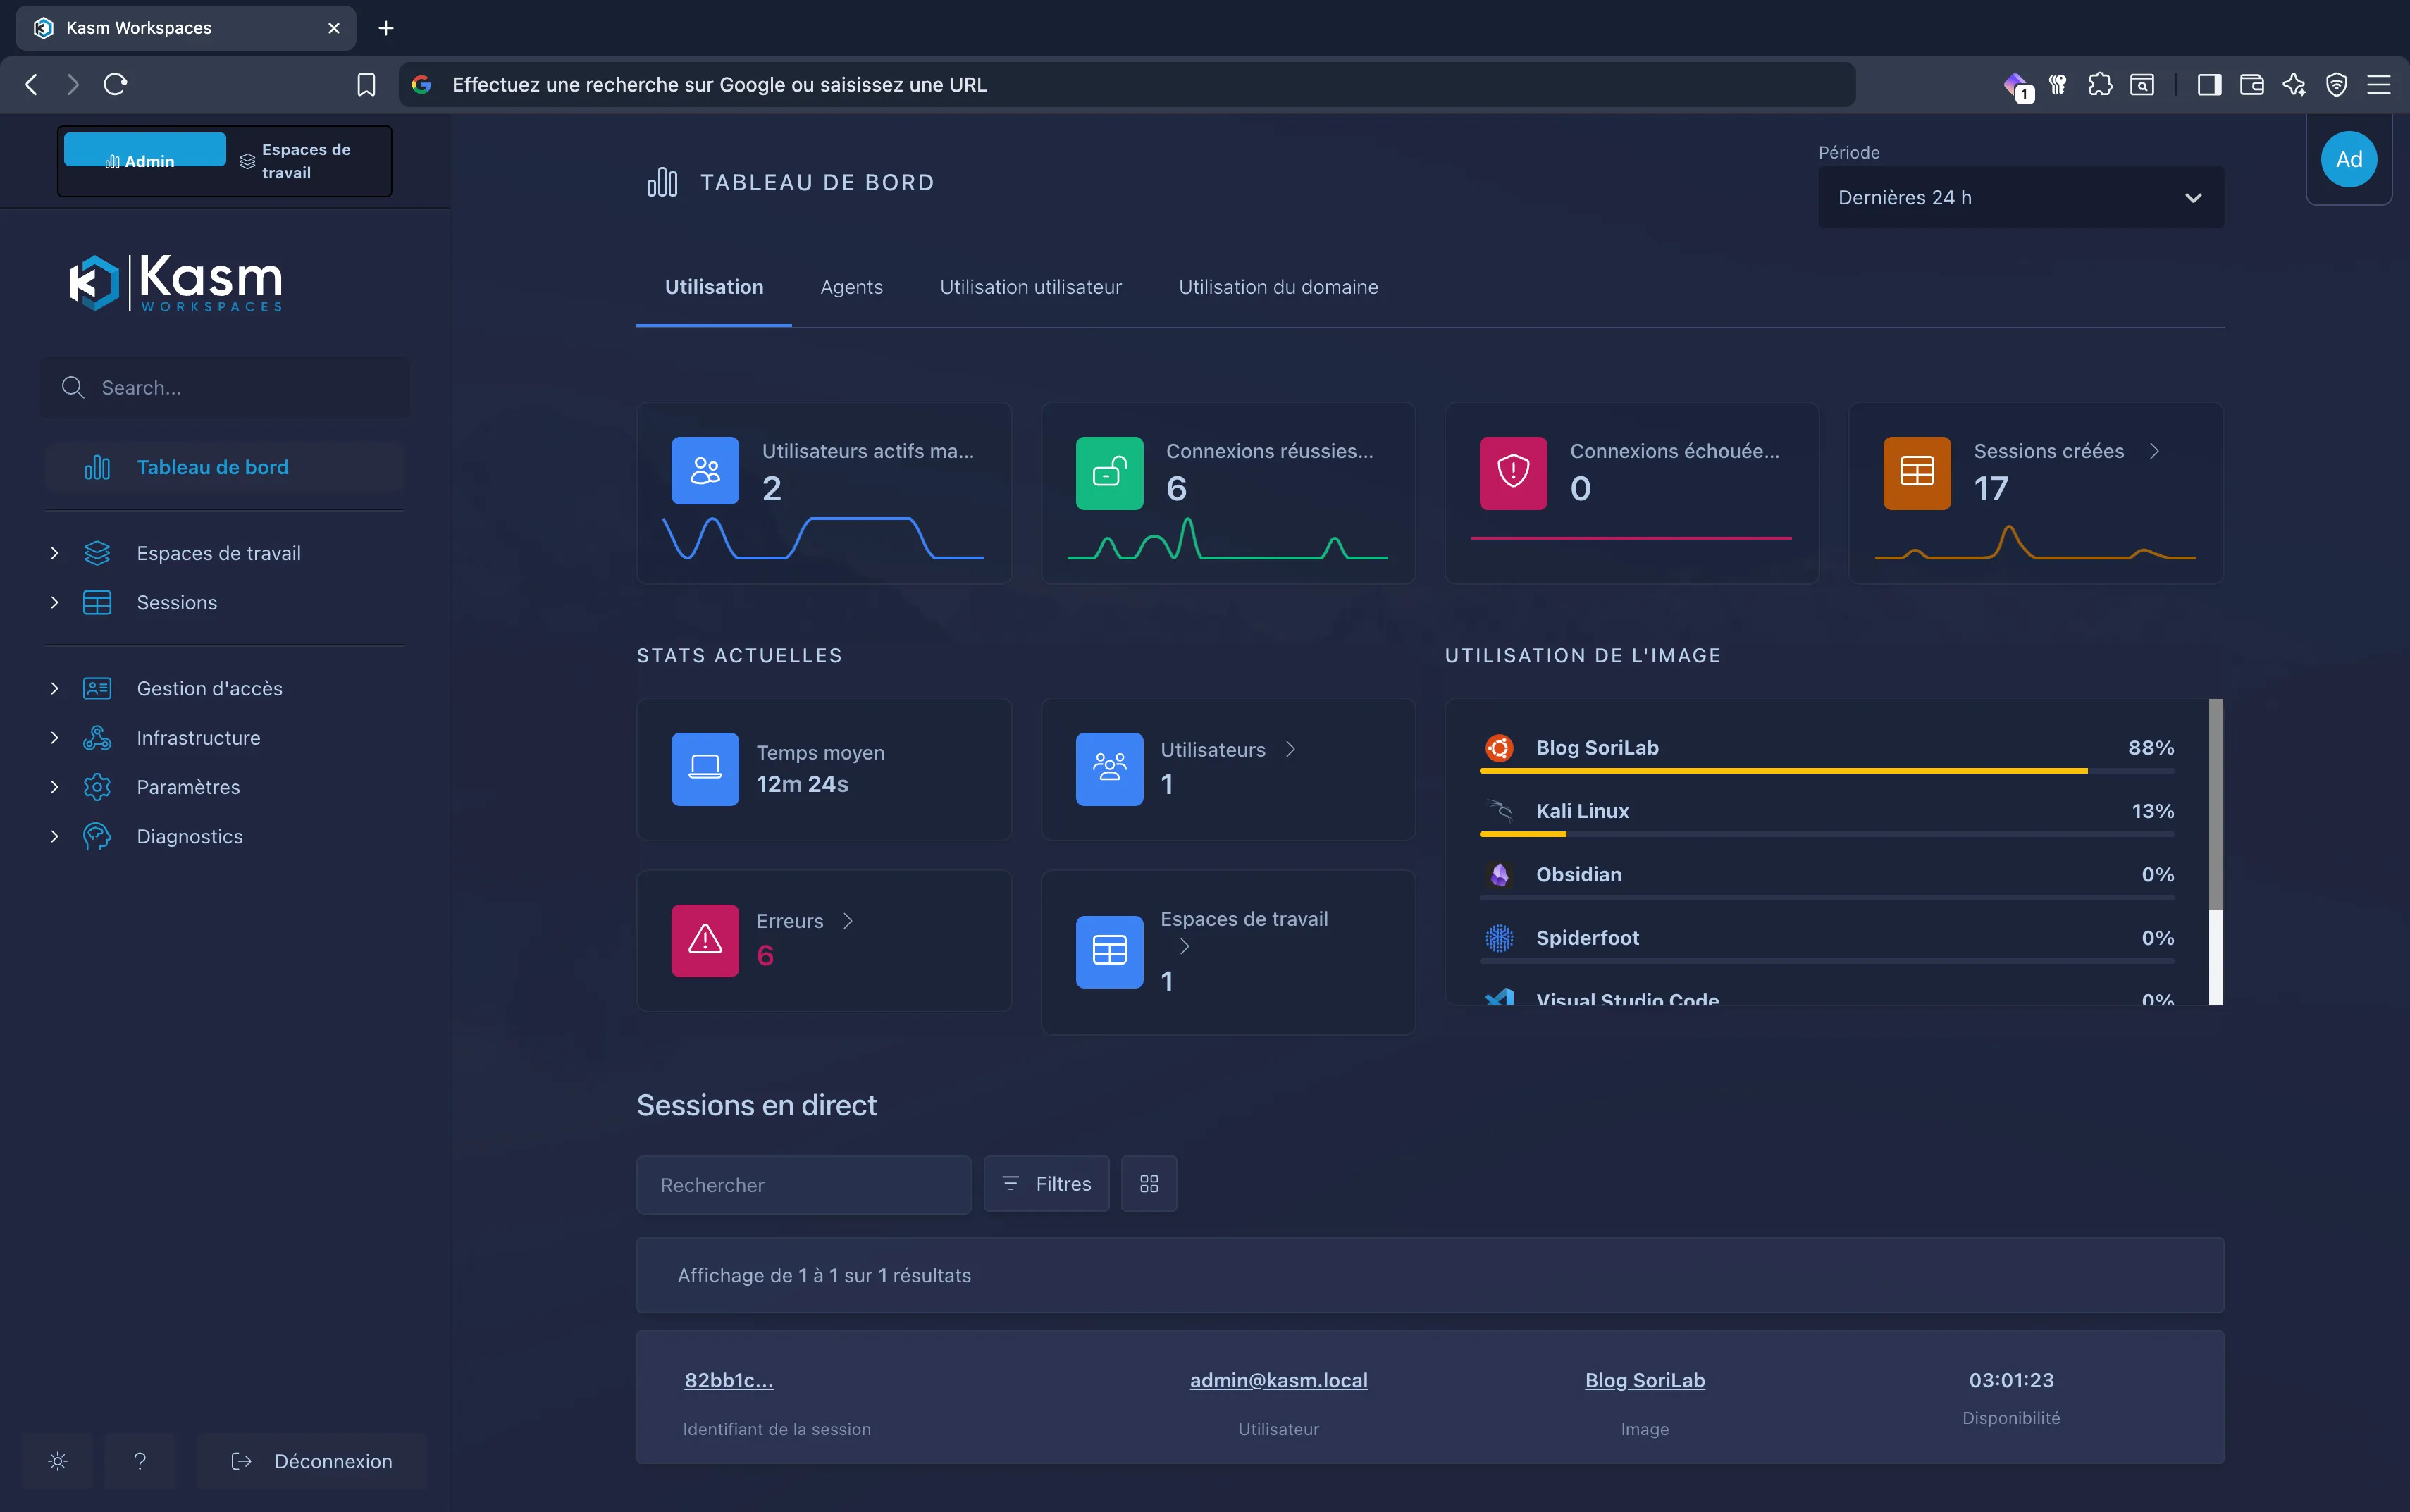This screenshot has height=1512, width=2410.
Task: Click the Kasm Workspaces logo
Action: [x=176, y=283]
